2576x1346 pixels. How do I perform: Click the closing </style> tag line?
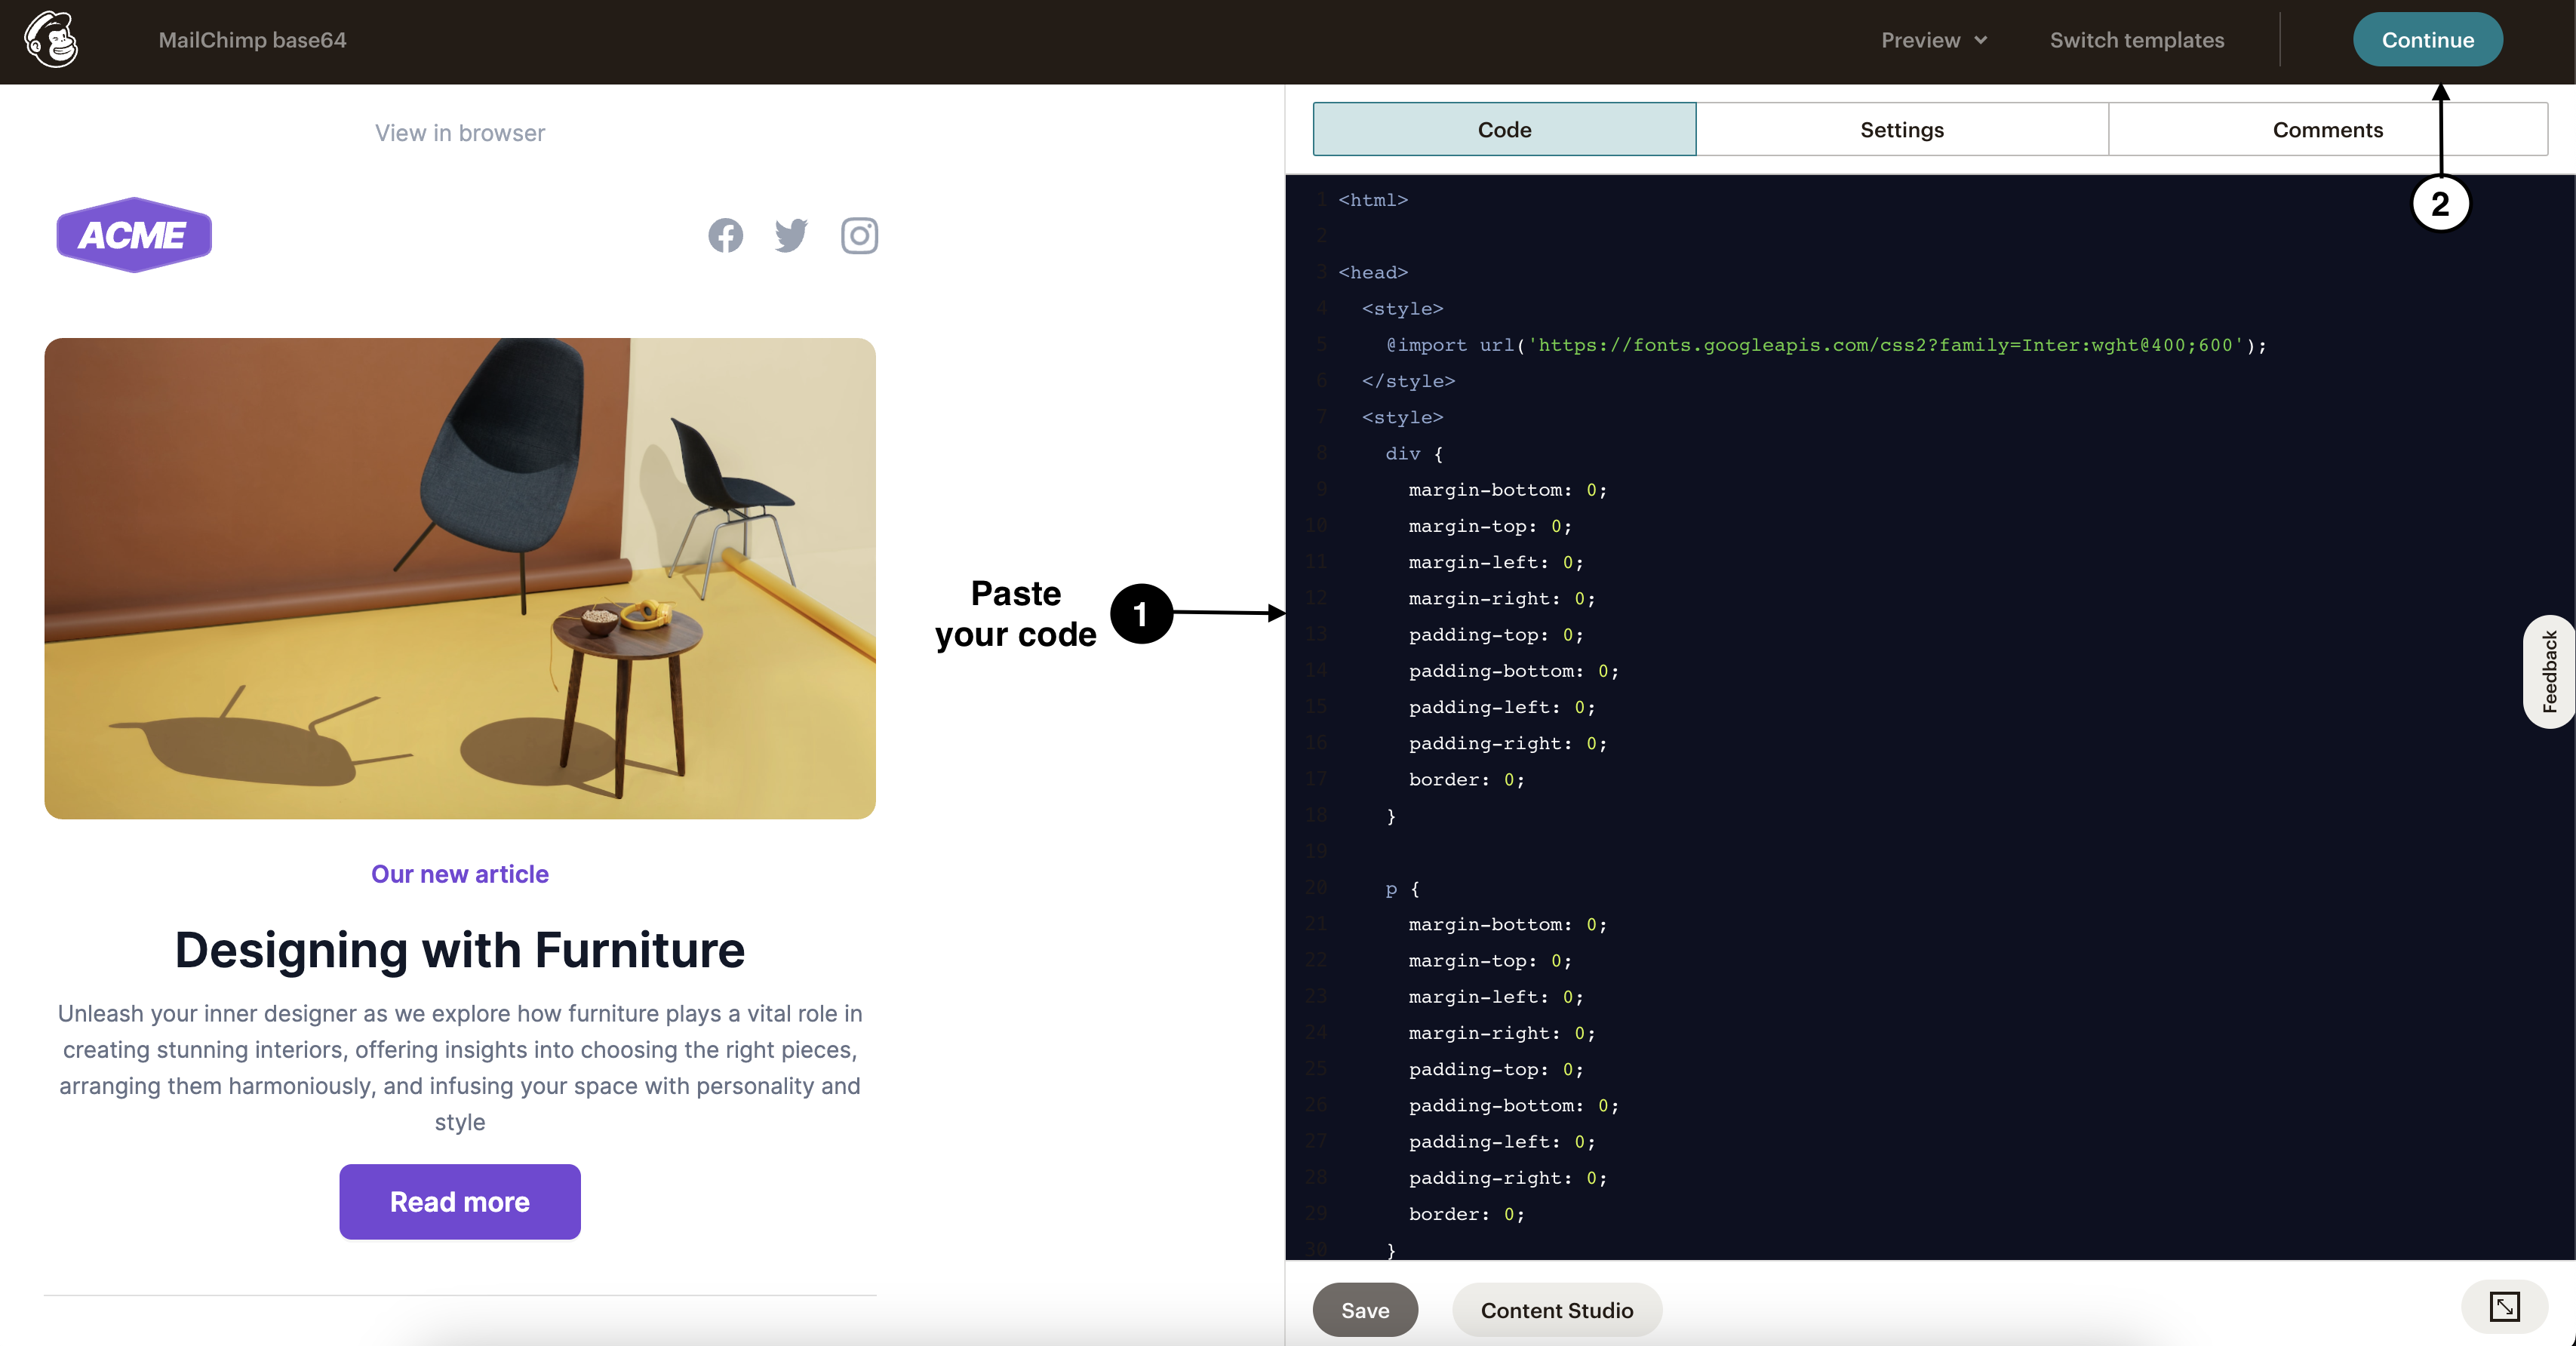[x=1408, y=381]
